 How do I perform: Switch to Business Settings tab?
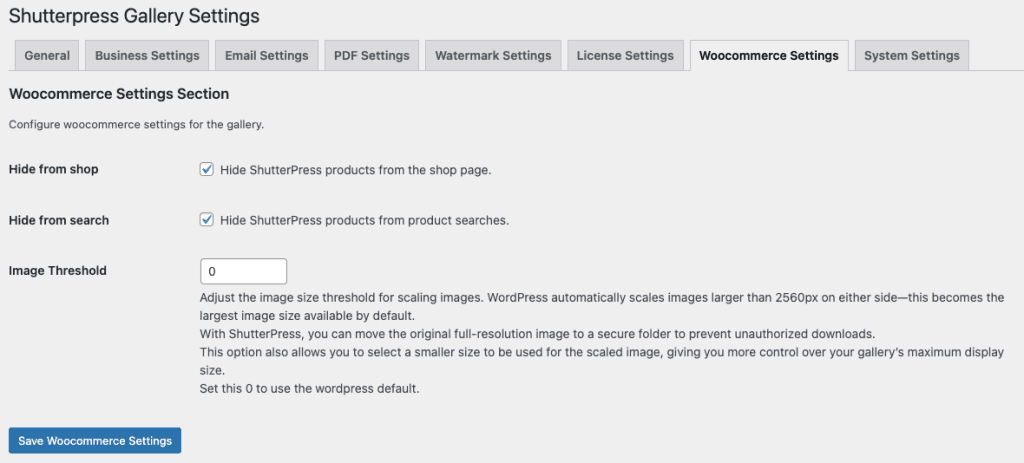(x=147, y=56)
